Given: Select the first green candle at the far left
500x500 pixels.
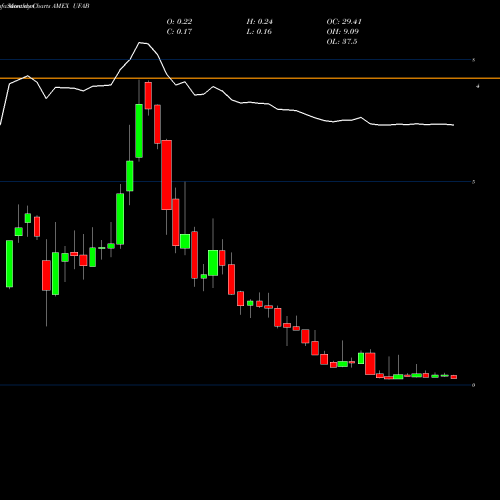Looking at the screenshot, I should click(x=10, y=264).
